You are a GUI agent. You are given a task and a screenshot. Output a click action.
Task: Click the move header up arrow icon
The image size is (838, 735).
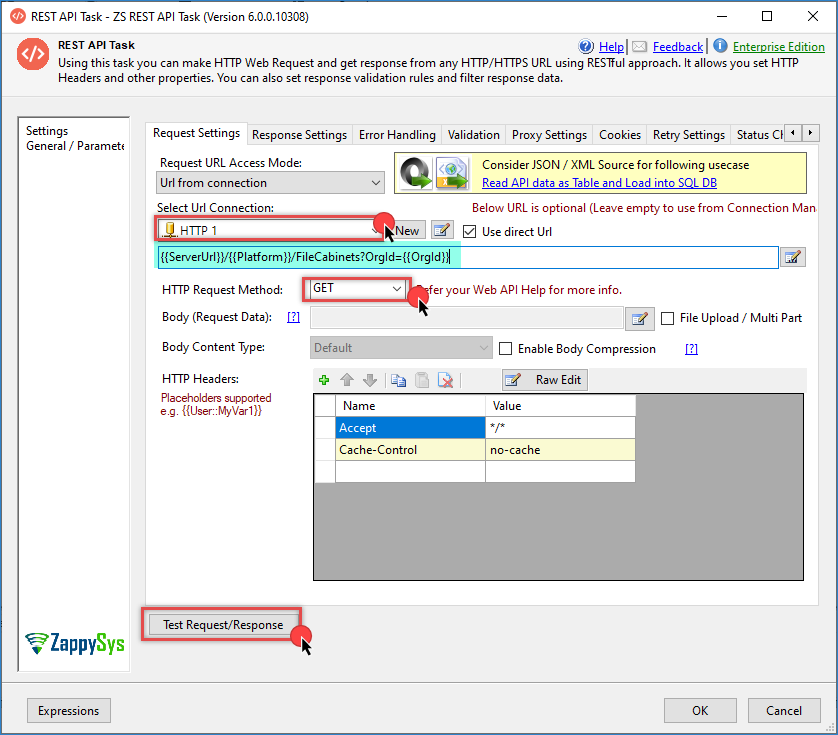pyautogui.click(x=348, y=380)
